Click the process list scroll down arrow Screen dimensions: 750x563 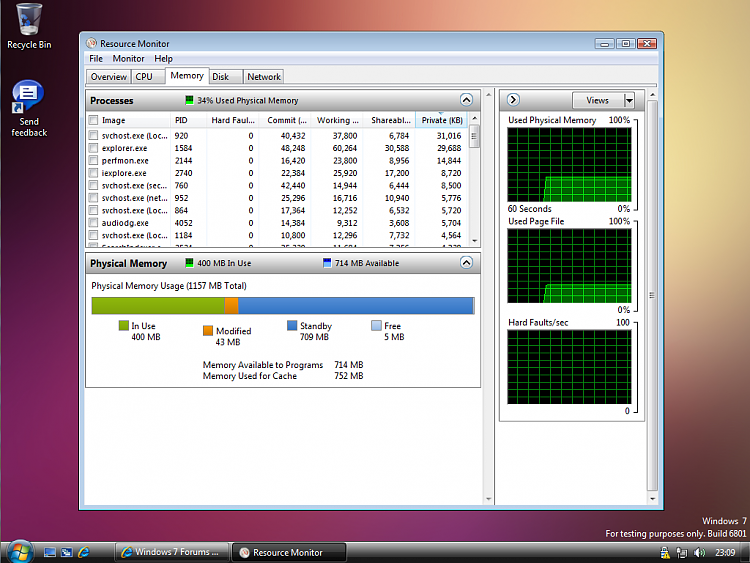(x=474, y=241)
